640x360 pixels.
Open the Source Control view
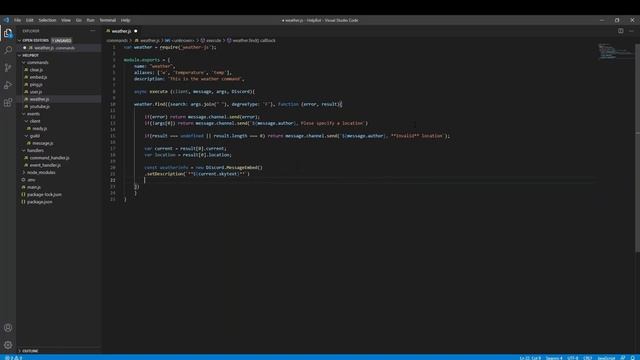[8, 67]
